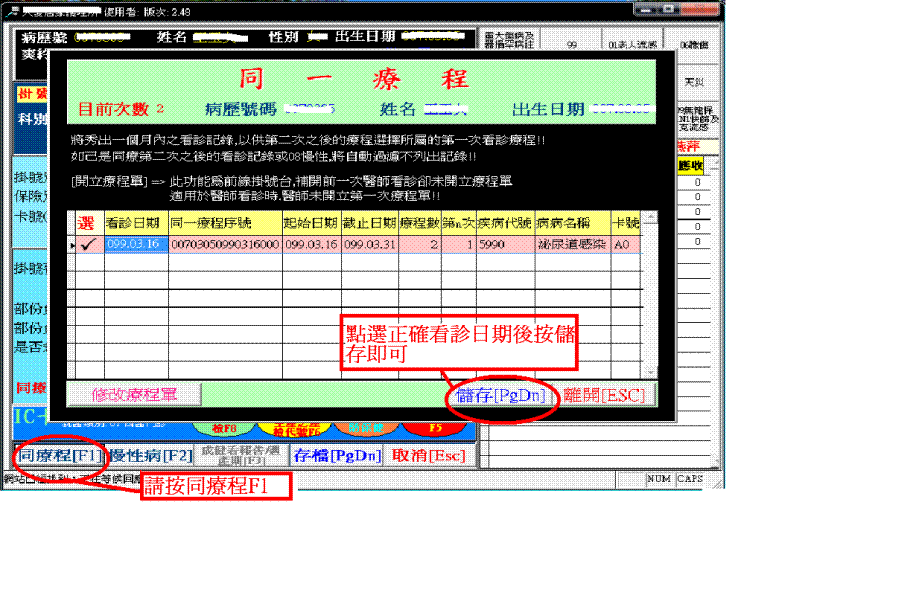
Task: Click the 存檔[PgDn] button in the bottom bar
Action: pyautogui.click(x=336, y=455)
